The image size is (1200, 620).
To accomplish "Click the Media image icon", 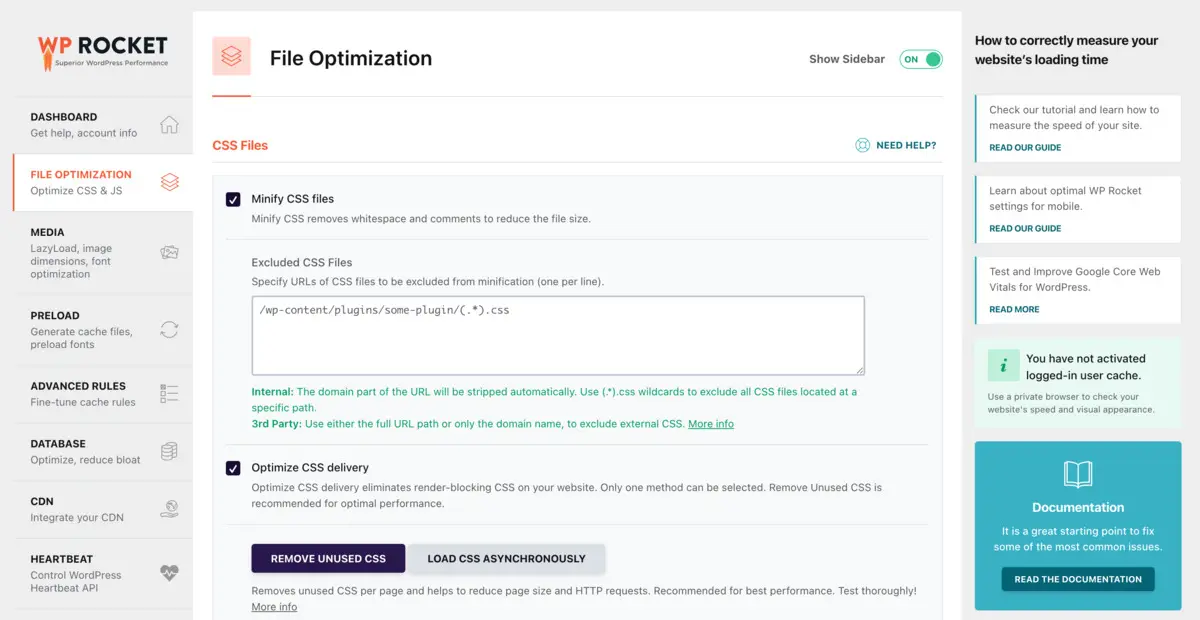I will [170, 253].
